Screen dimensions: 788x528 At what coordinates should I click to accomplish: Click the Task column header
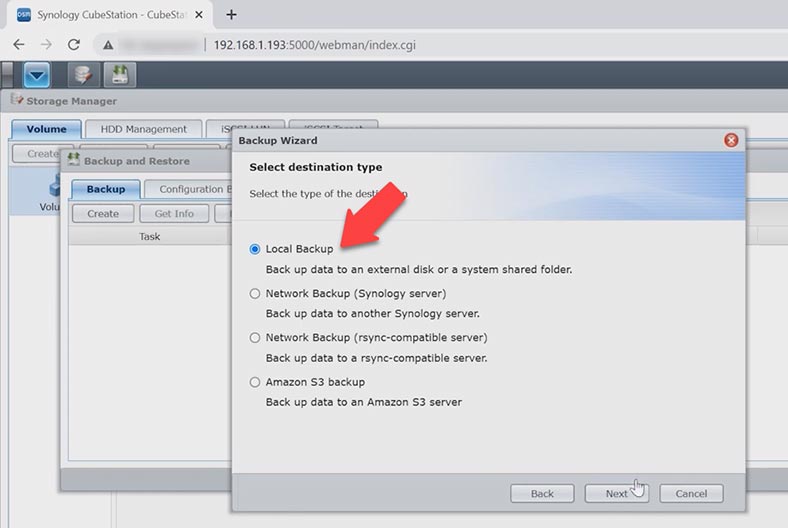coord(149,236)
